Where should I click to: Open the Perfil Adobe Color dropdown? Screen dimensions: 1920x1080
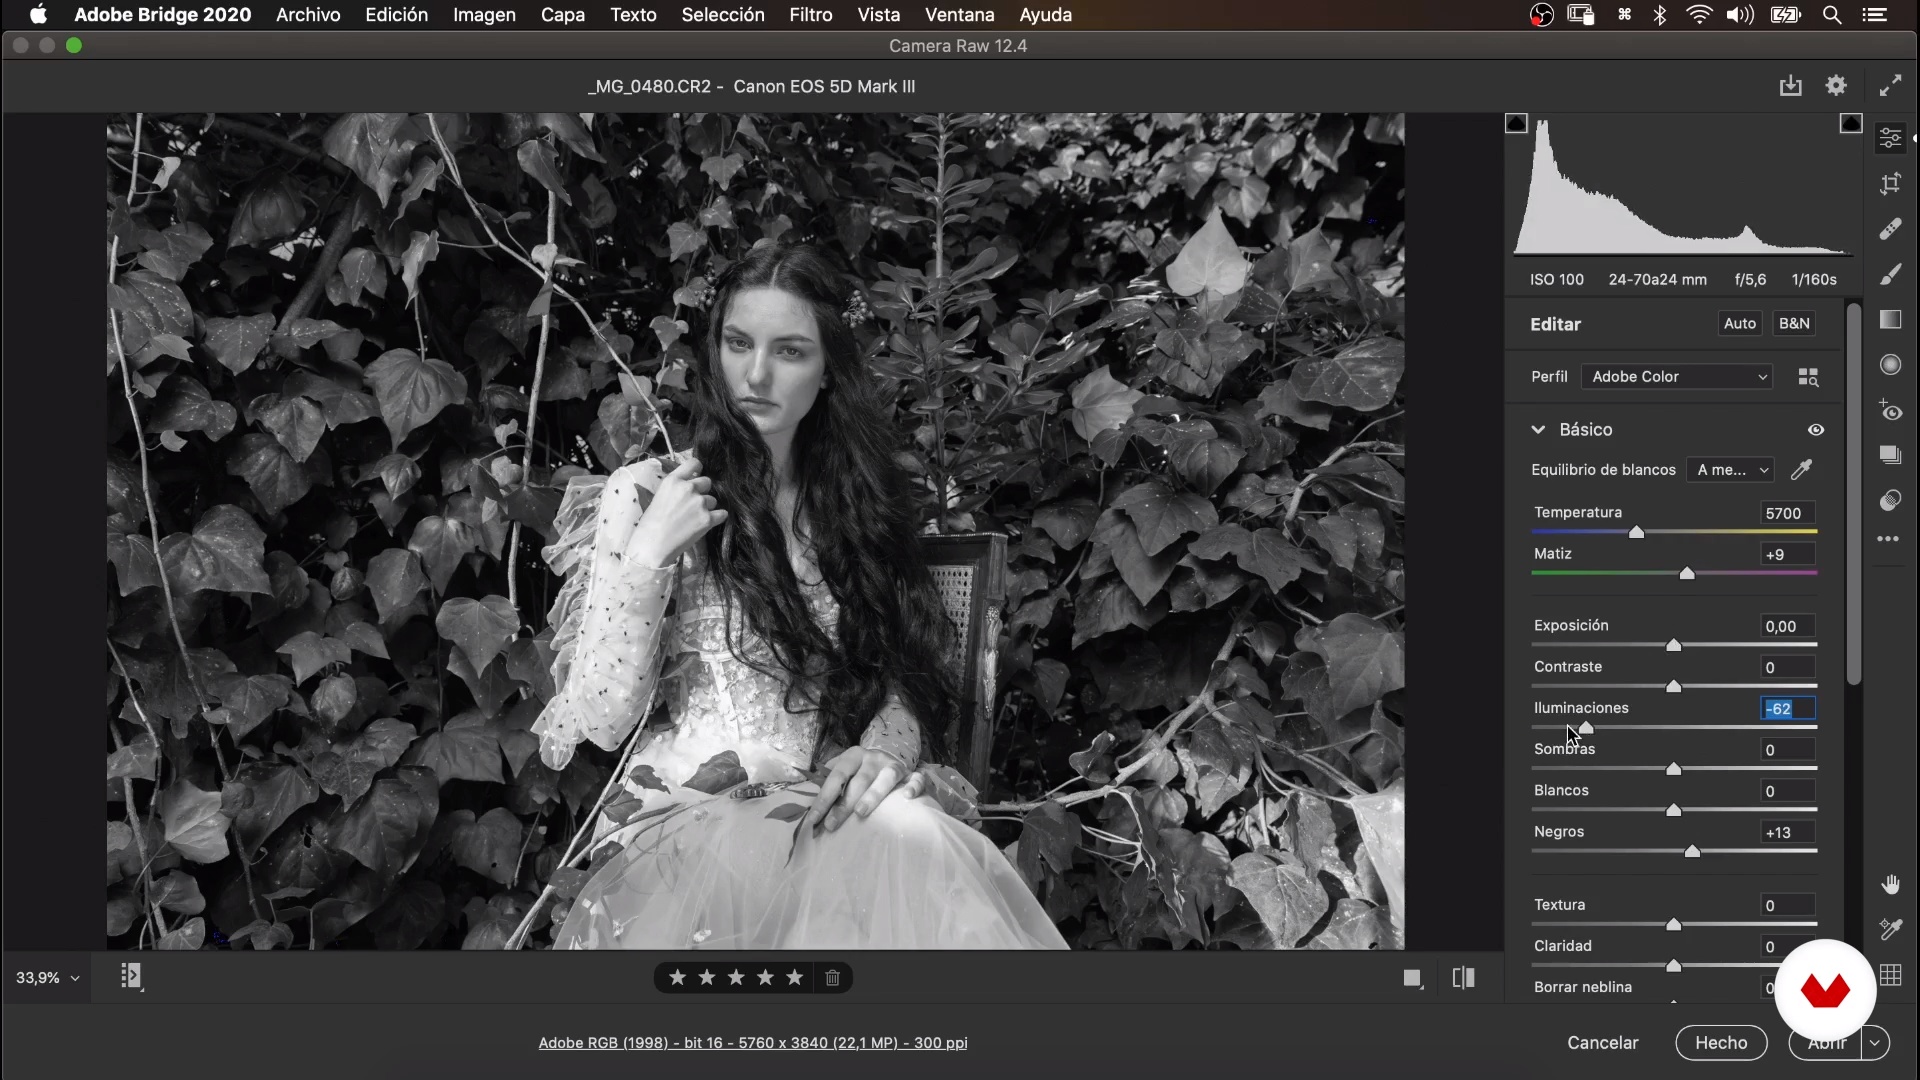pos(1677,377)
